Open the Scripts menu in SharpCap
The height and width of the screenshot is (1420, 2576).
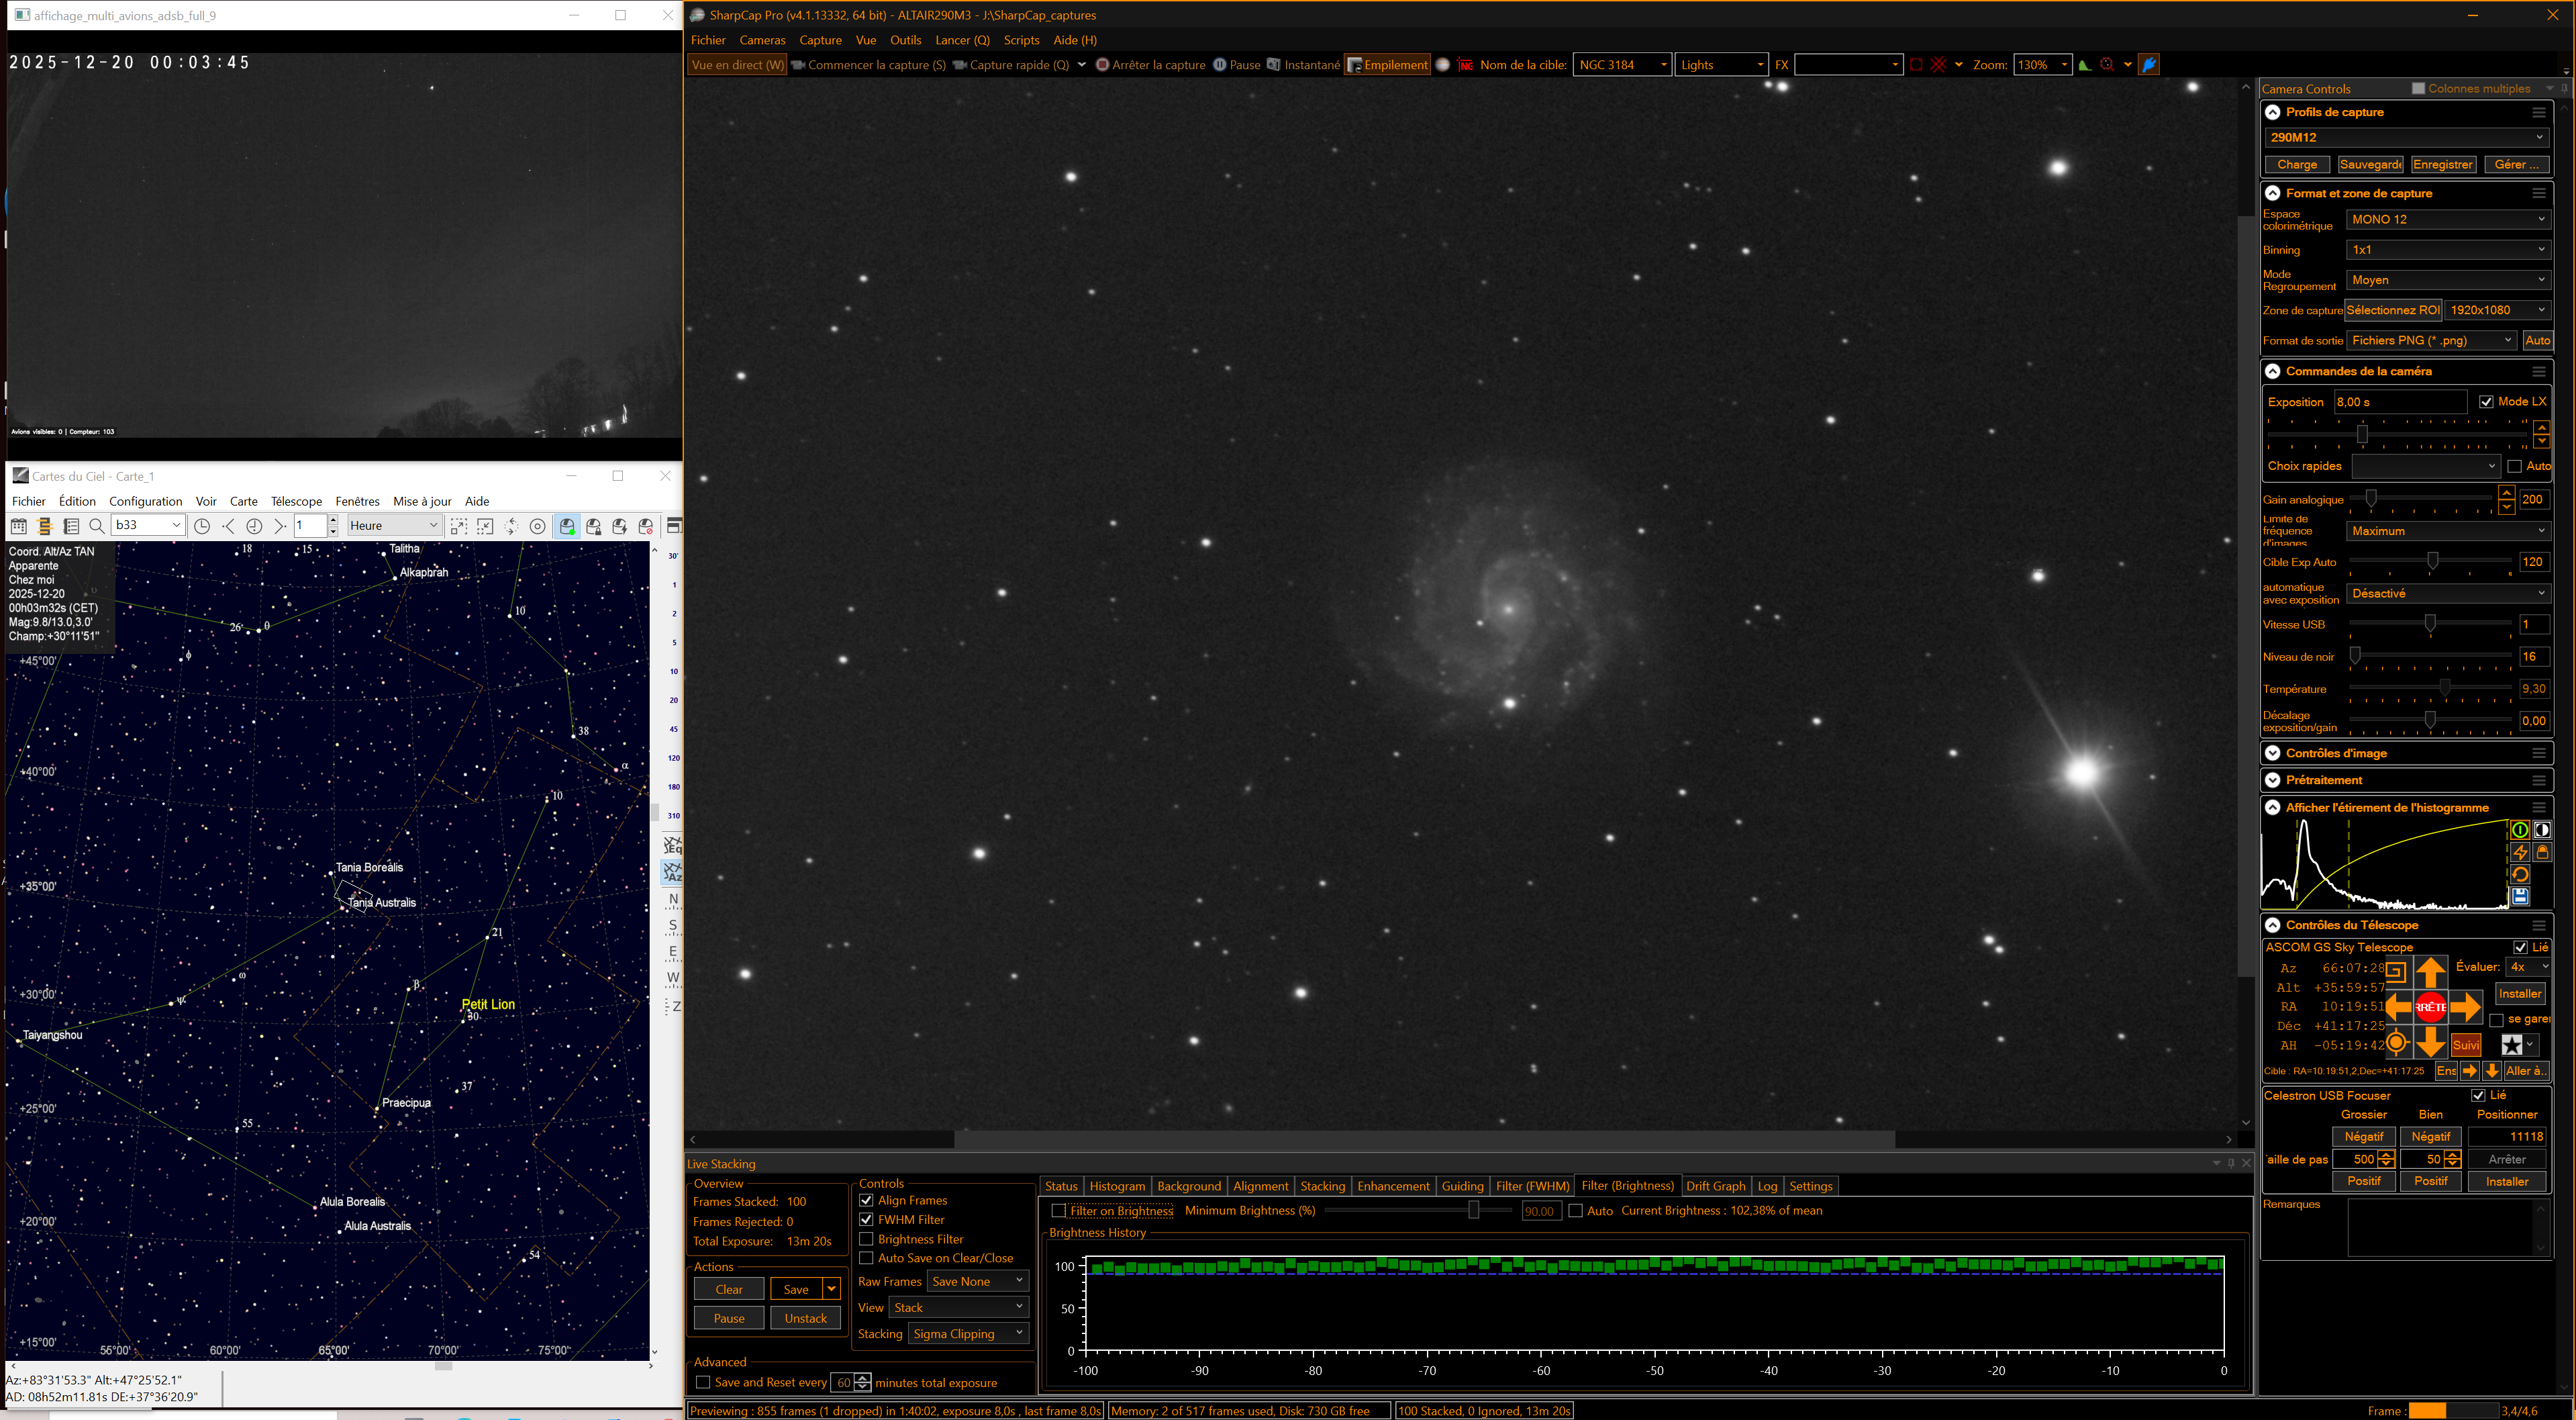[1021, 40]
